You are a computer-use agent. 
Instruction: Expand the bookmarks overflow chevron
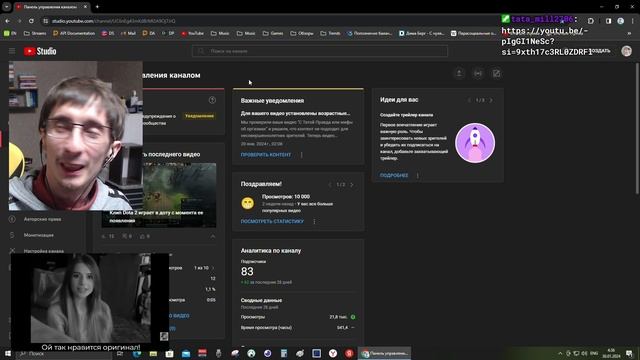[629, 33]
